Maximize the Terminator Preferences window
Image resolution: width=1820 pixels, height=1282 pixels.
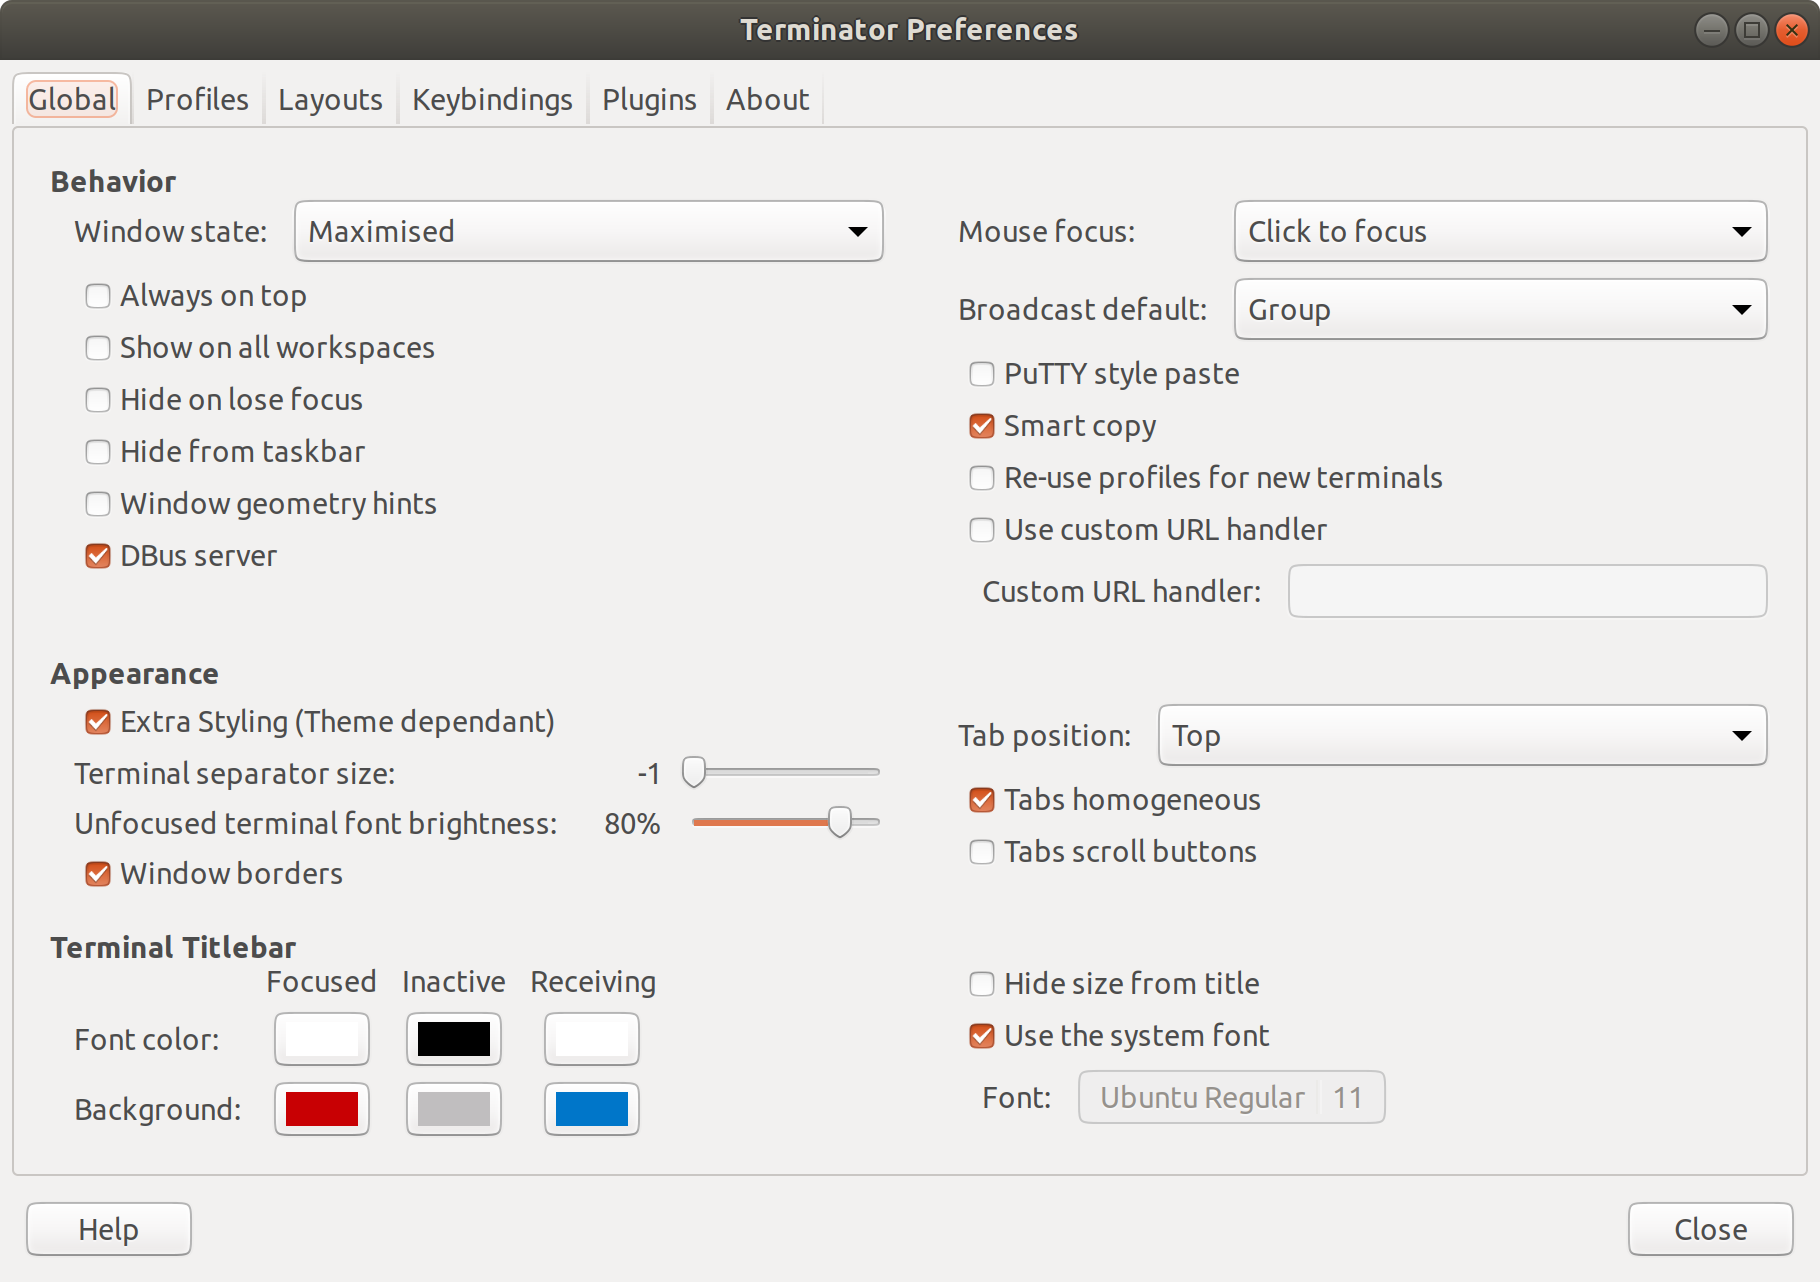point(1752,30)
